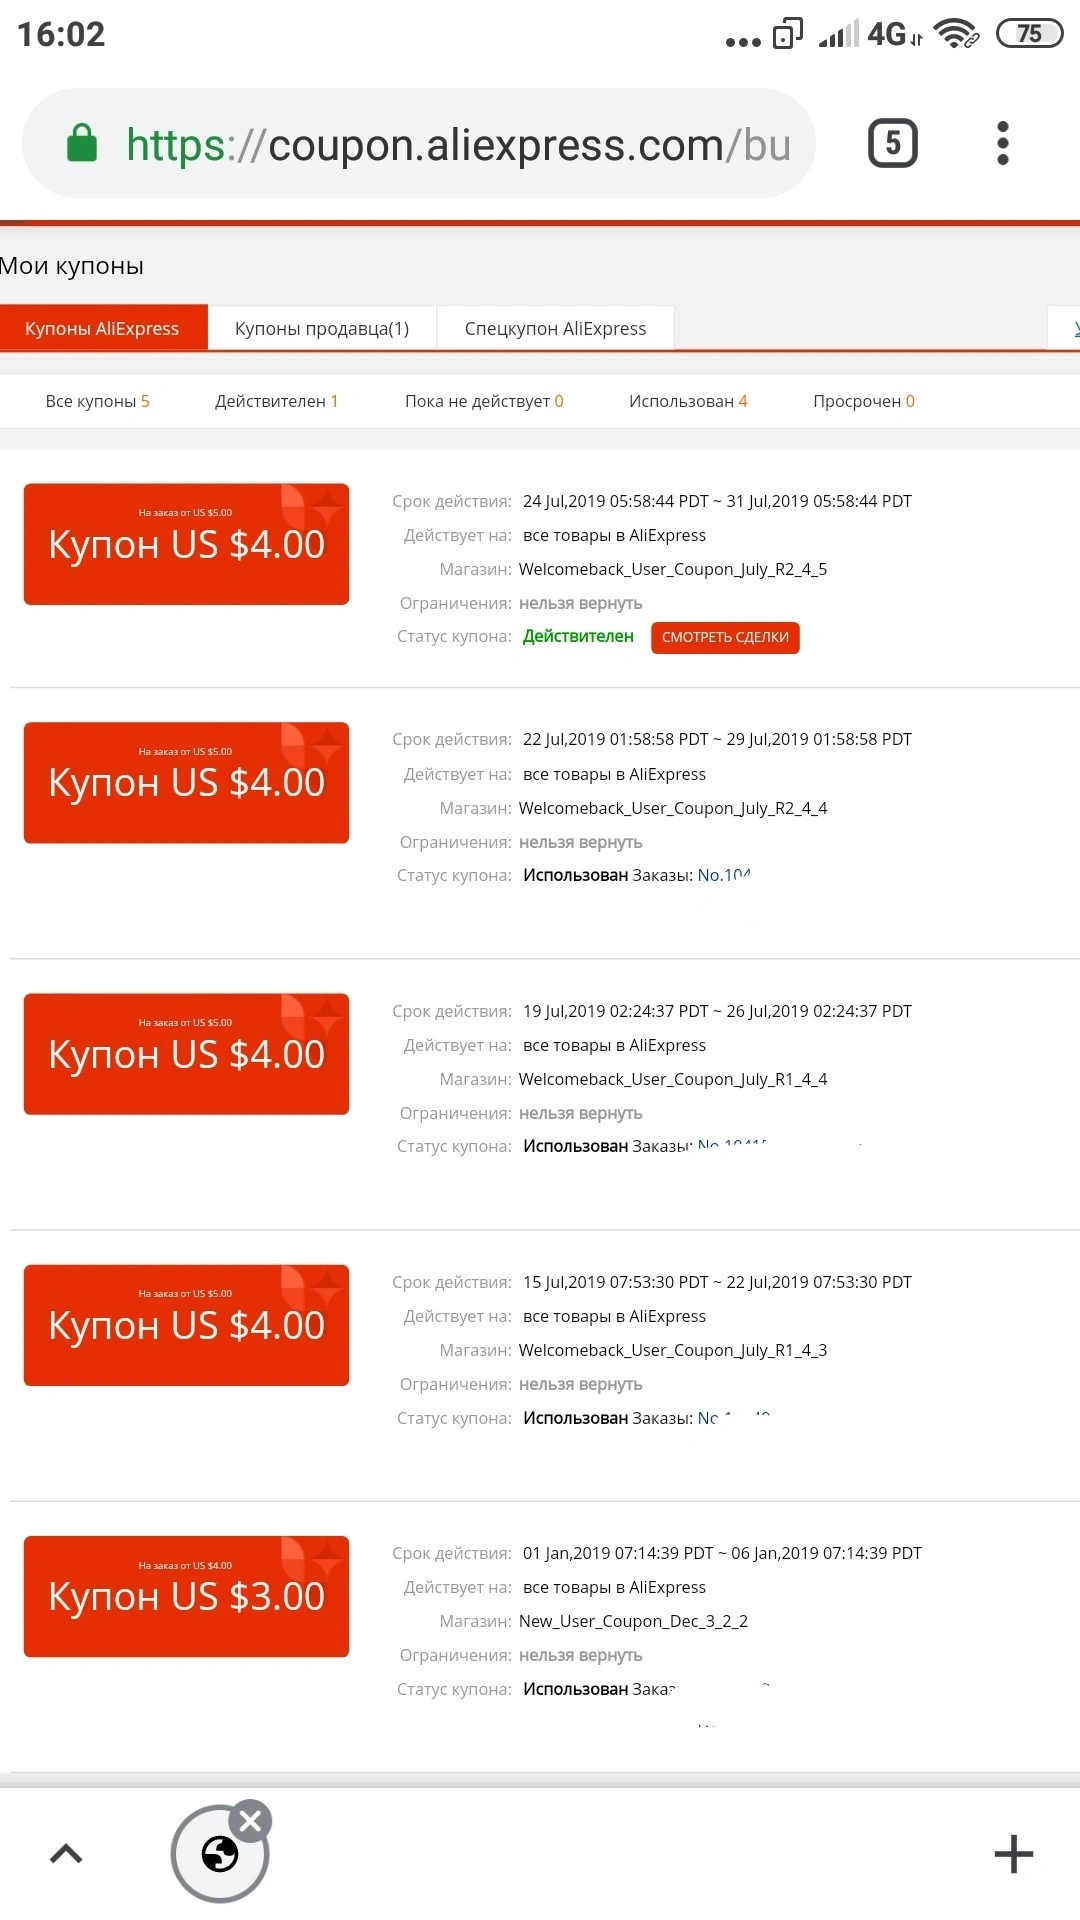Image resolution: width=1080 pixels, height=1920 pixels.
Task: Click the СМОТРЕТЬ СДЕЛКИ button
Action: (x=725, y=637)
